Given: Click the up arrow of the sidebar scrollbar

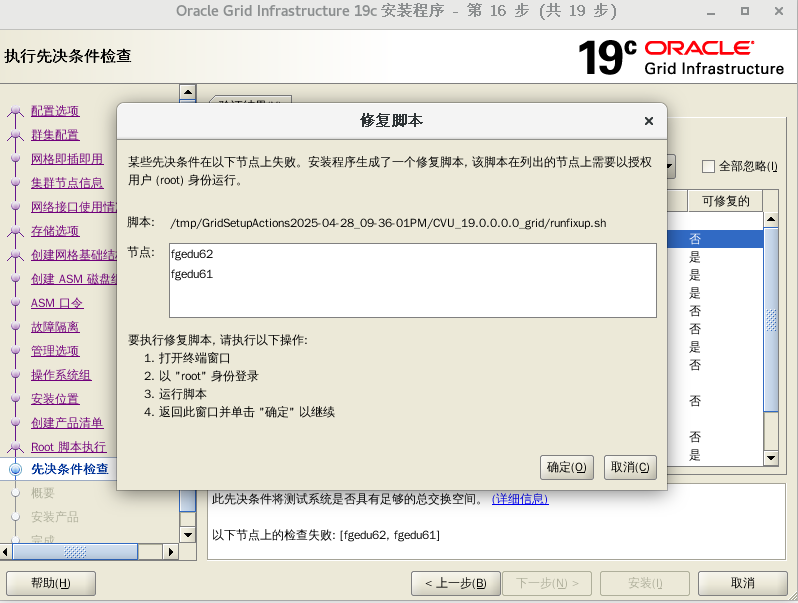Looking at the screenshot, I should click(188, 92).
